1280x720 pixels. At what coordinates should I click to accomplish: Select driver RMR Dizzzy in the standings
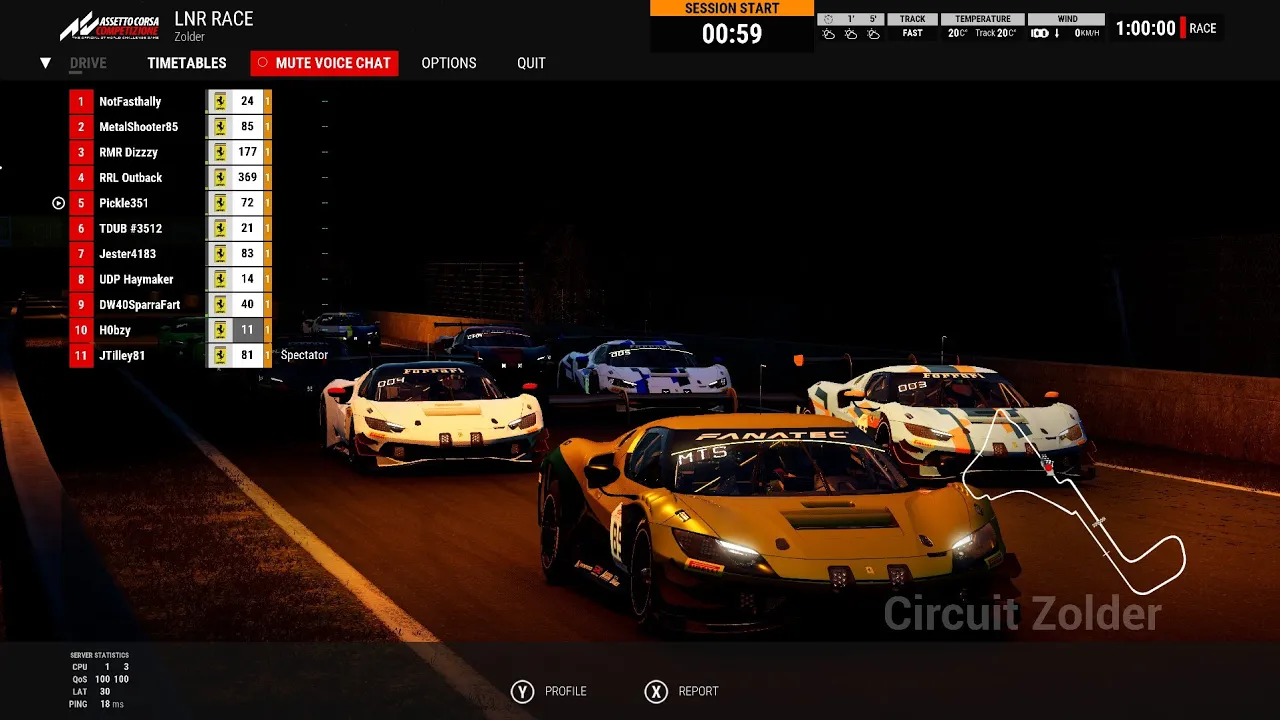pos(128,152)
